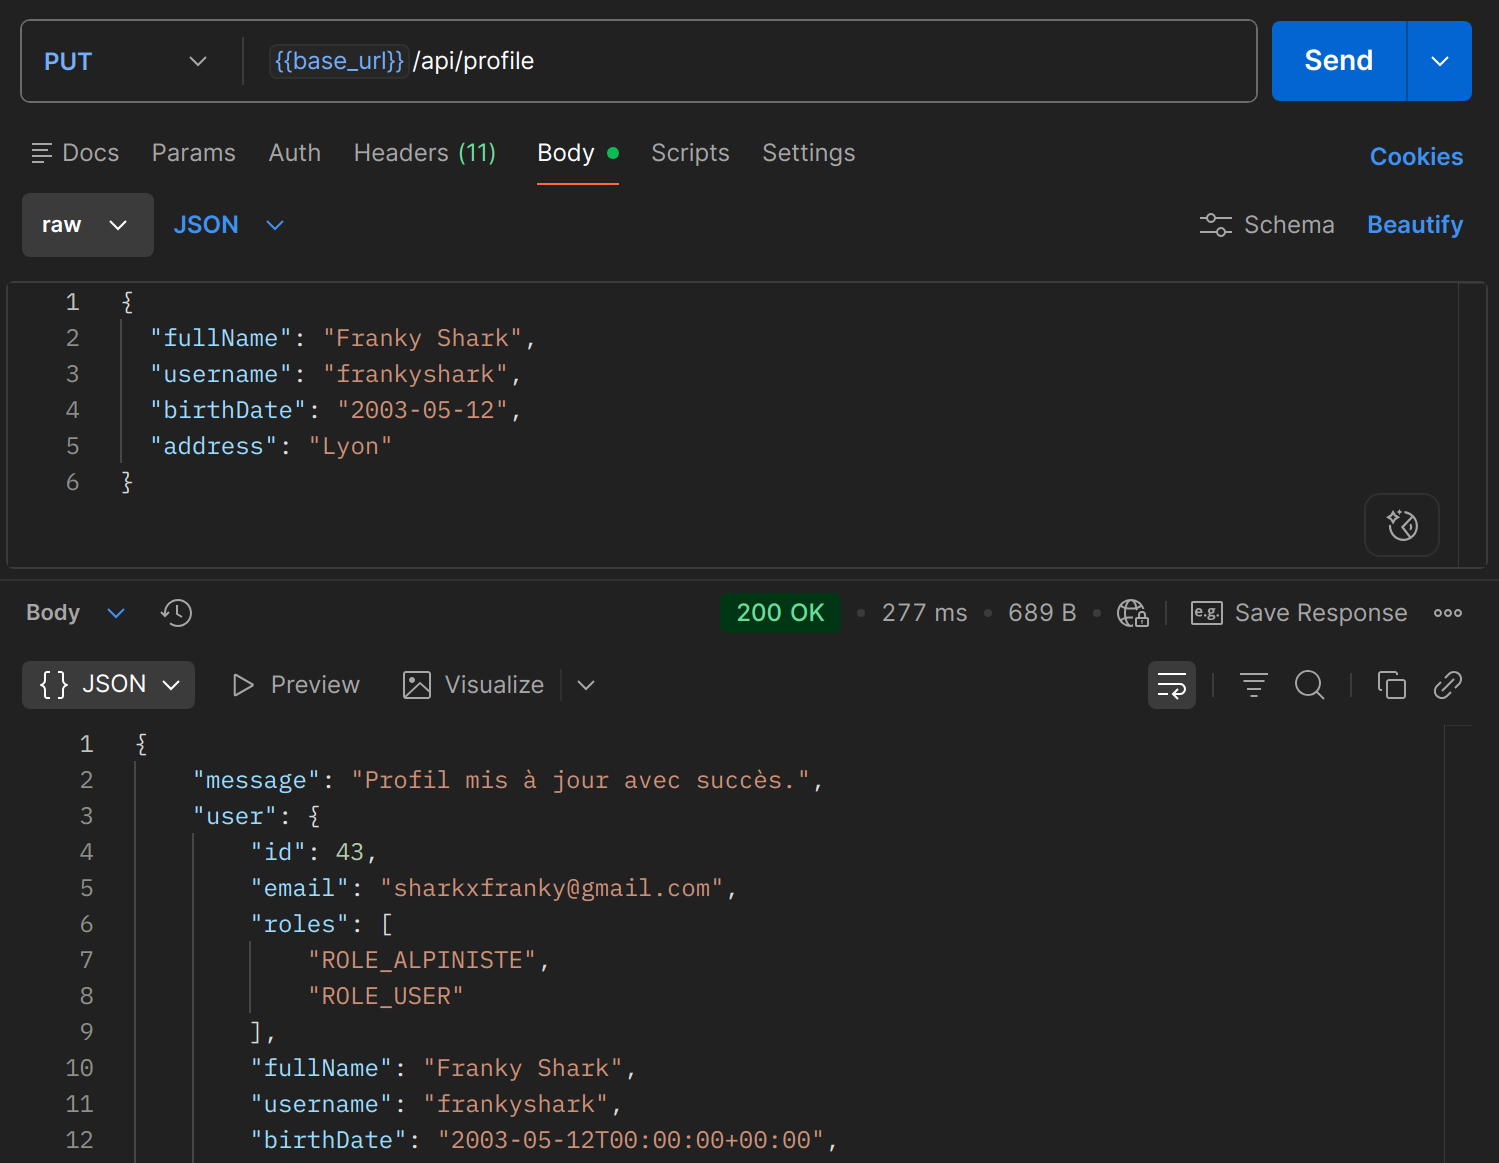Image resolution: width=1499 pixels, height=1163 pixels.
Task: Switch to the Params tab
Action: click(194, 153)
